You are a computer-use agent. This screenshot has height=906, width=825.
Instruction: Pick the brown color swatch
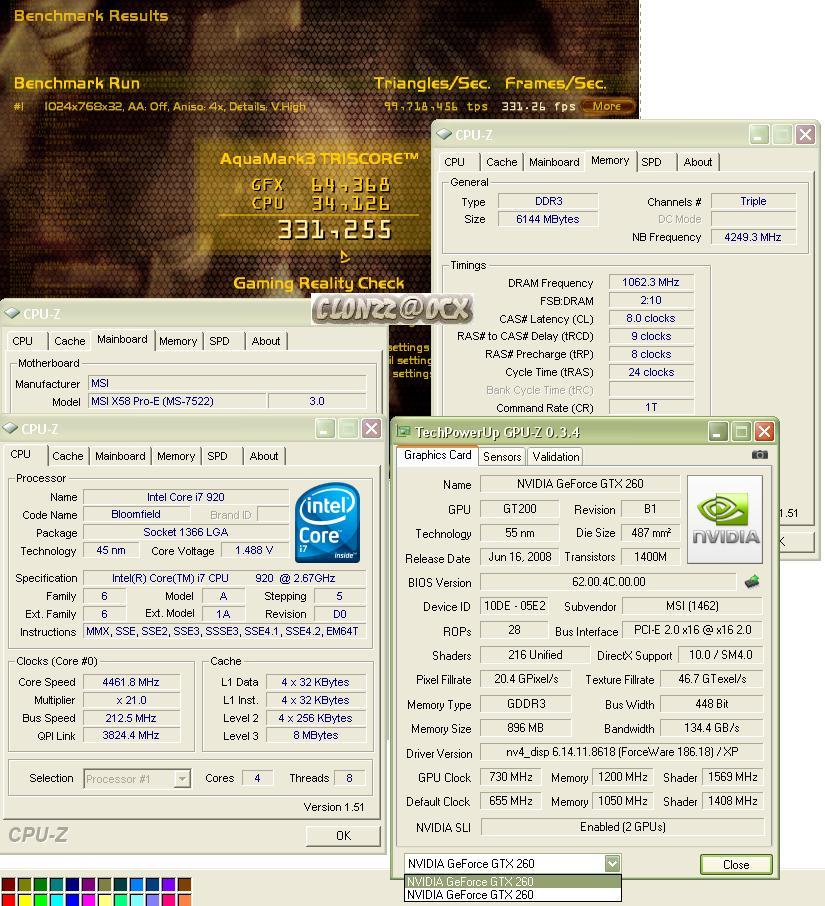[x=184, y=885]
